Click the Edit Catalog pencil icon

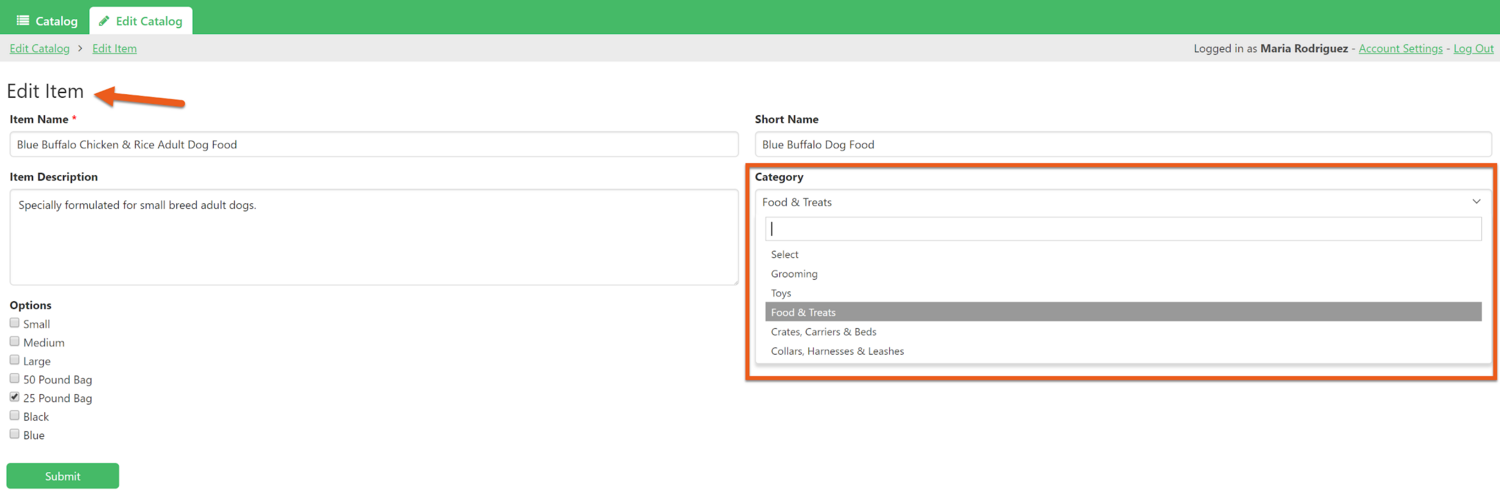tap(104, 21)
